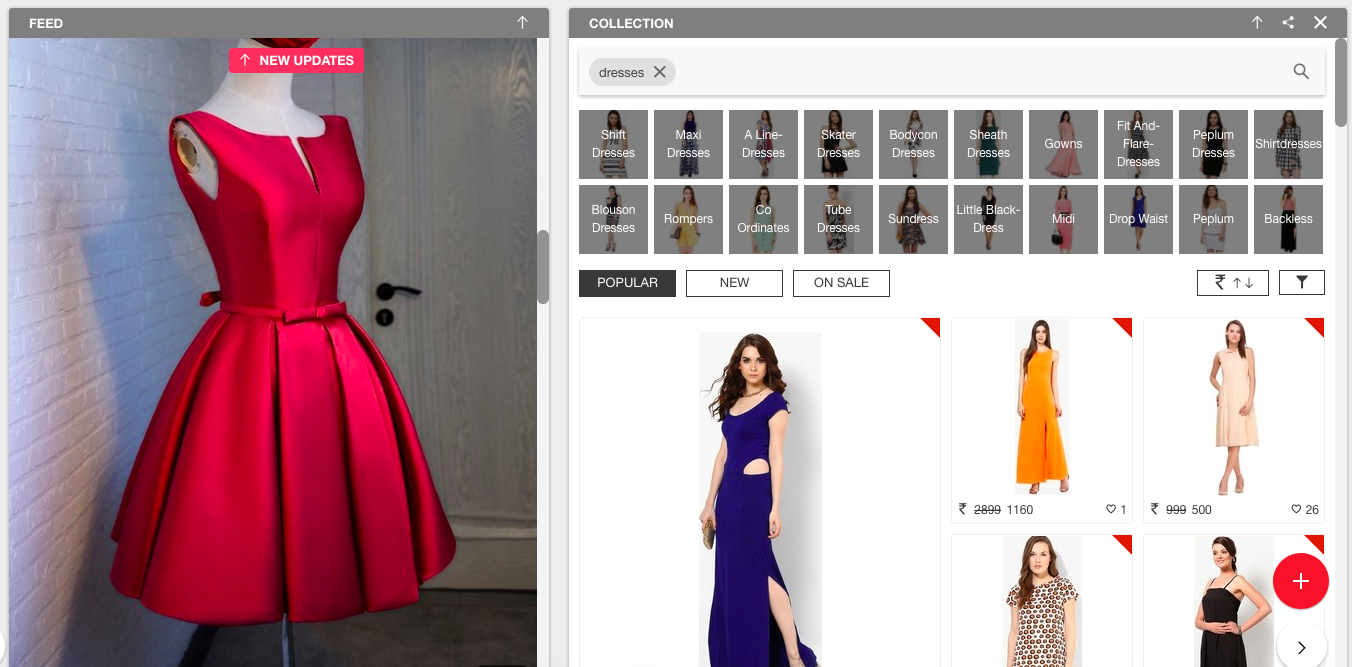1352x667 pixels.
Task: Click the 500 sale price text
Action: coord(1201,510)
